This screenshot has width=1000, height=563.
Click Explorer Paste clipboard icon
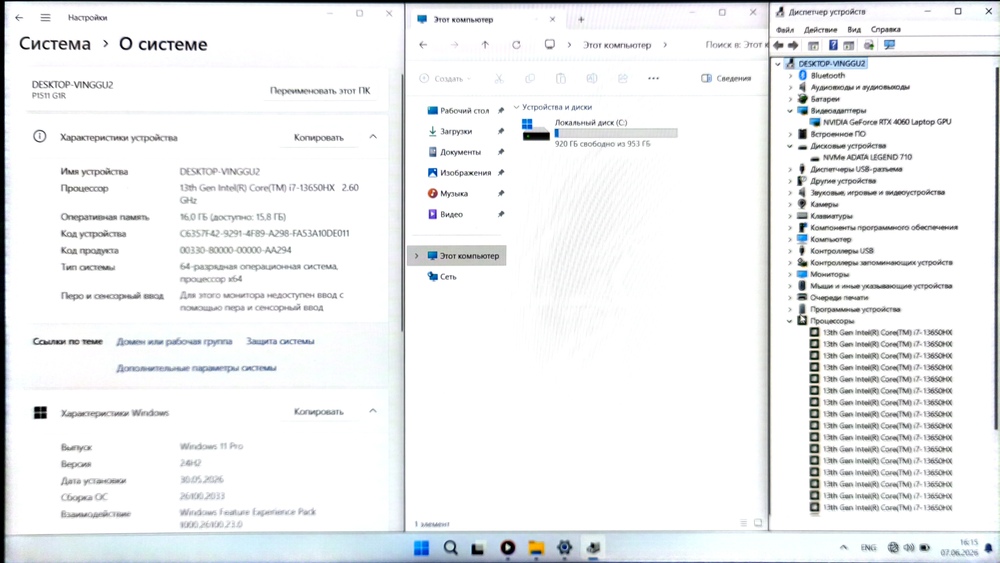click(561, 78)
